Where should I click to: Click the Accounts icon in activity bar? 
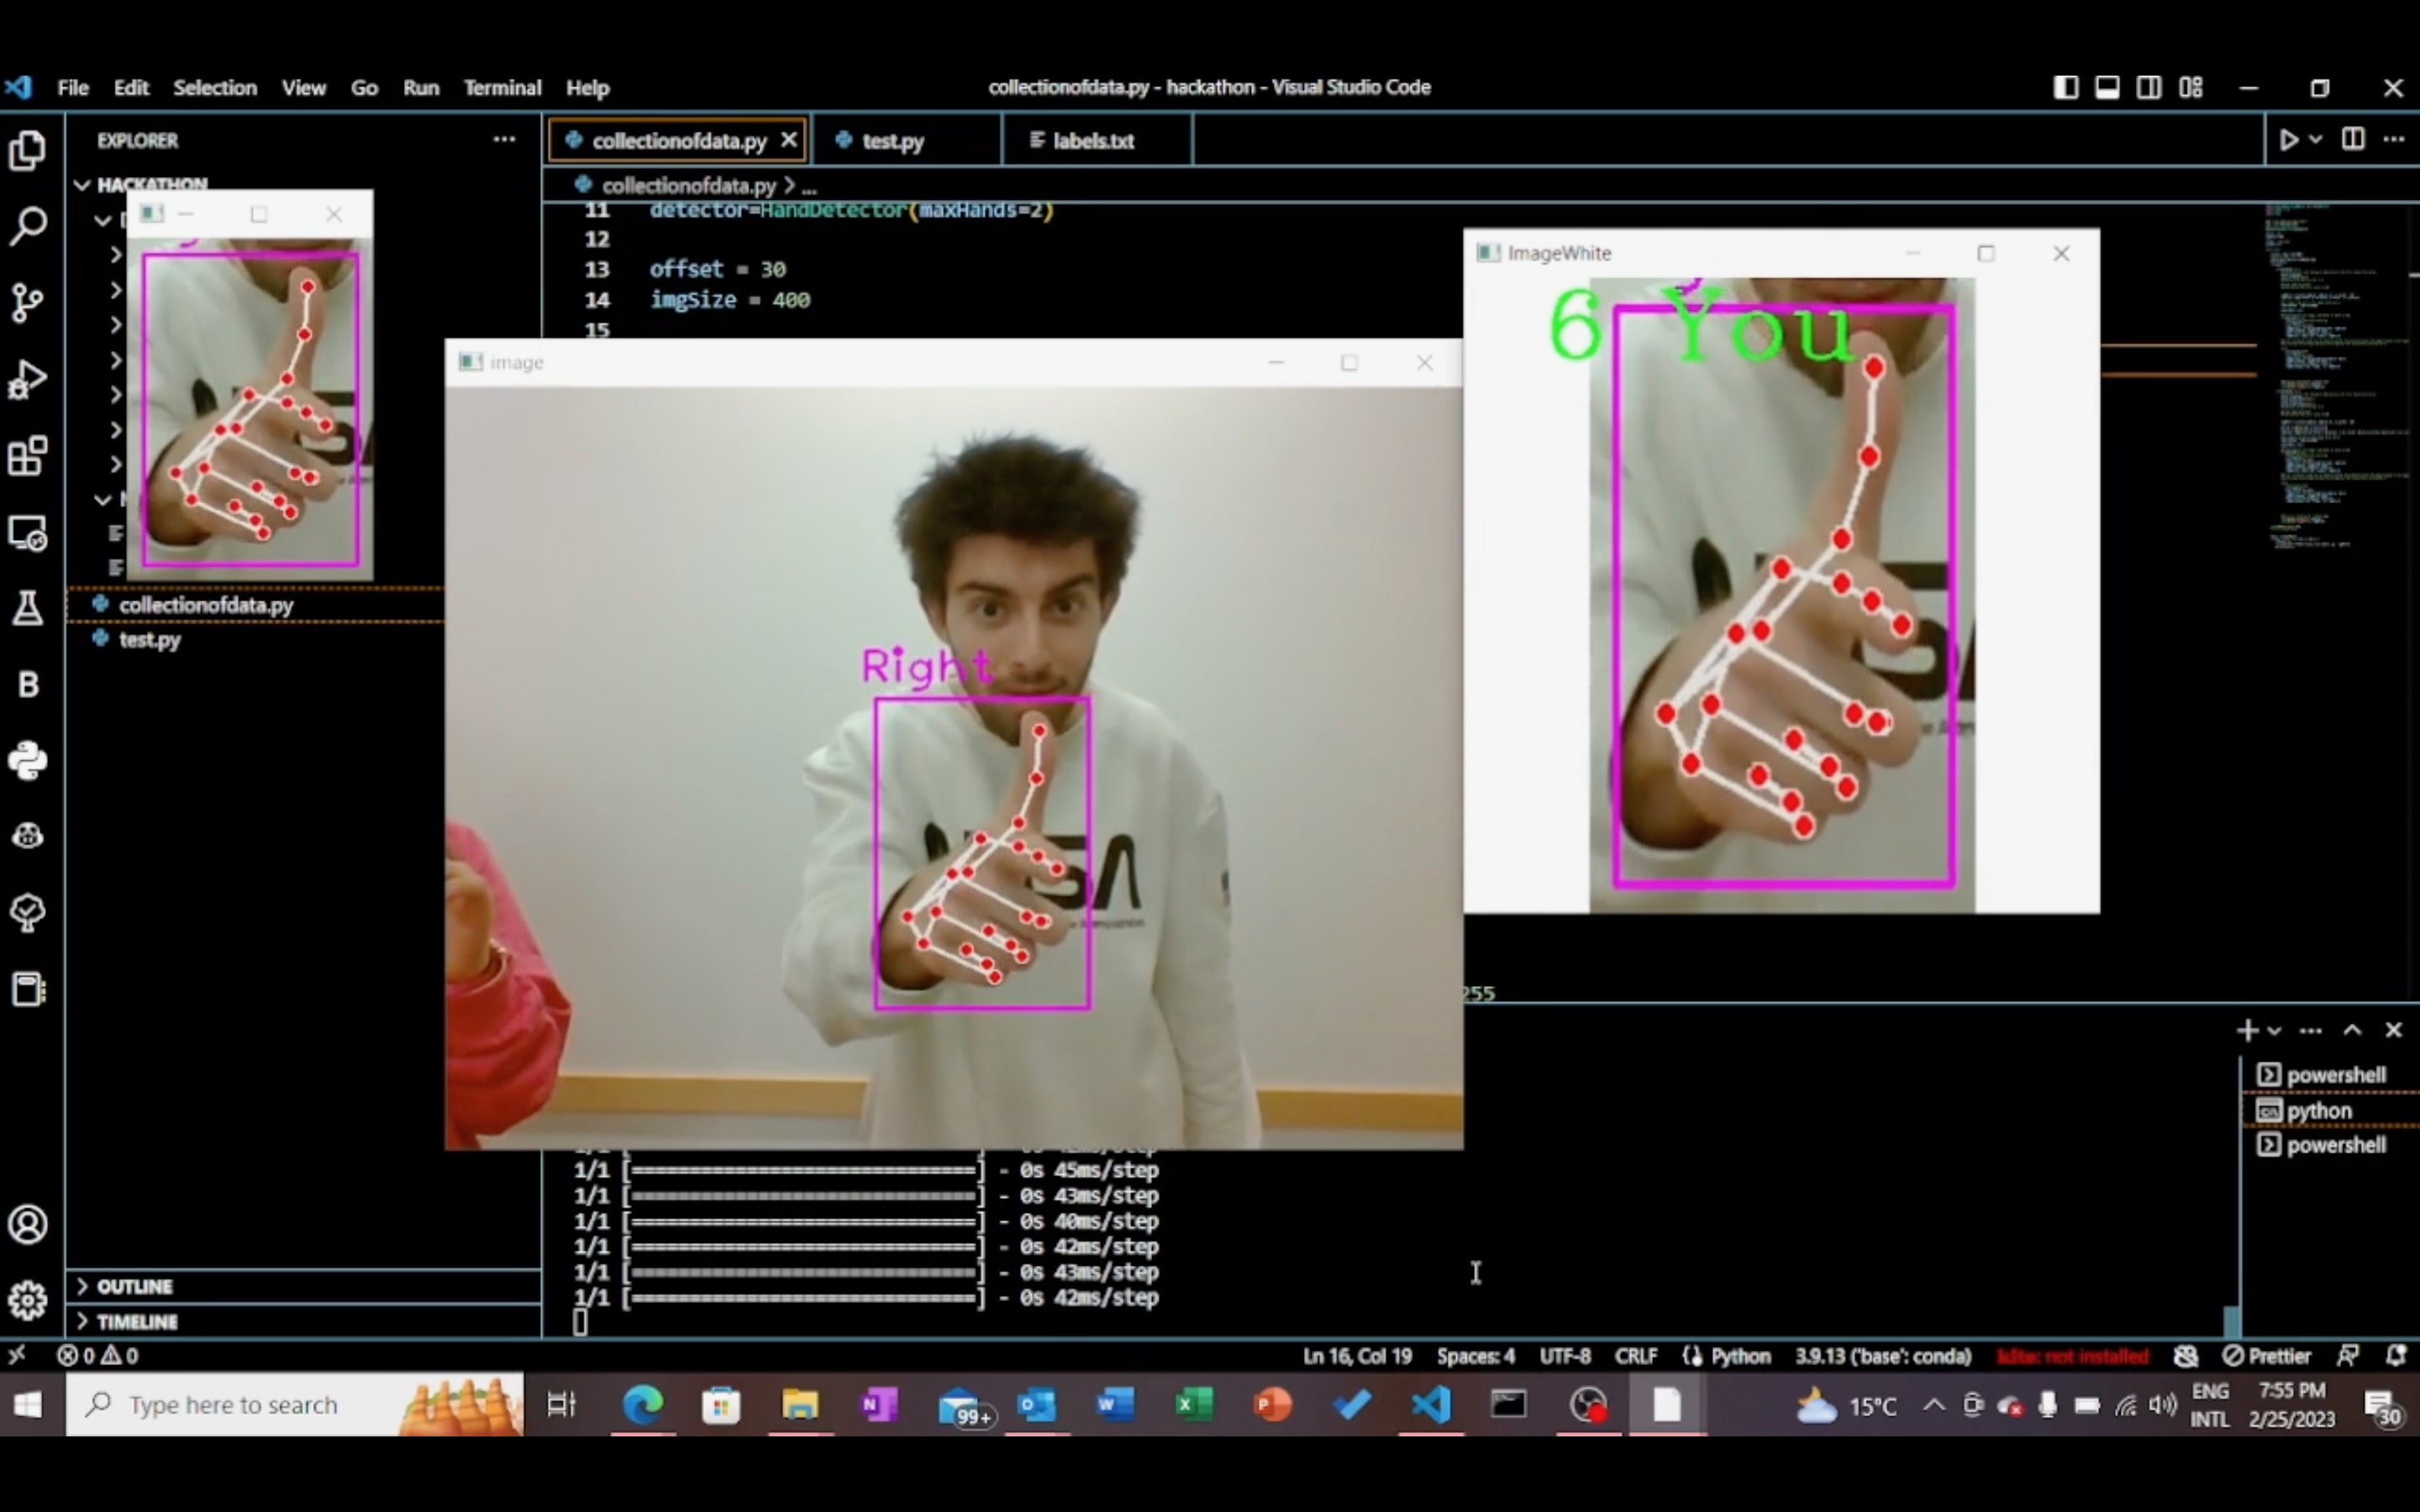coord(28,1224)
